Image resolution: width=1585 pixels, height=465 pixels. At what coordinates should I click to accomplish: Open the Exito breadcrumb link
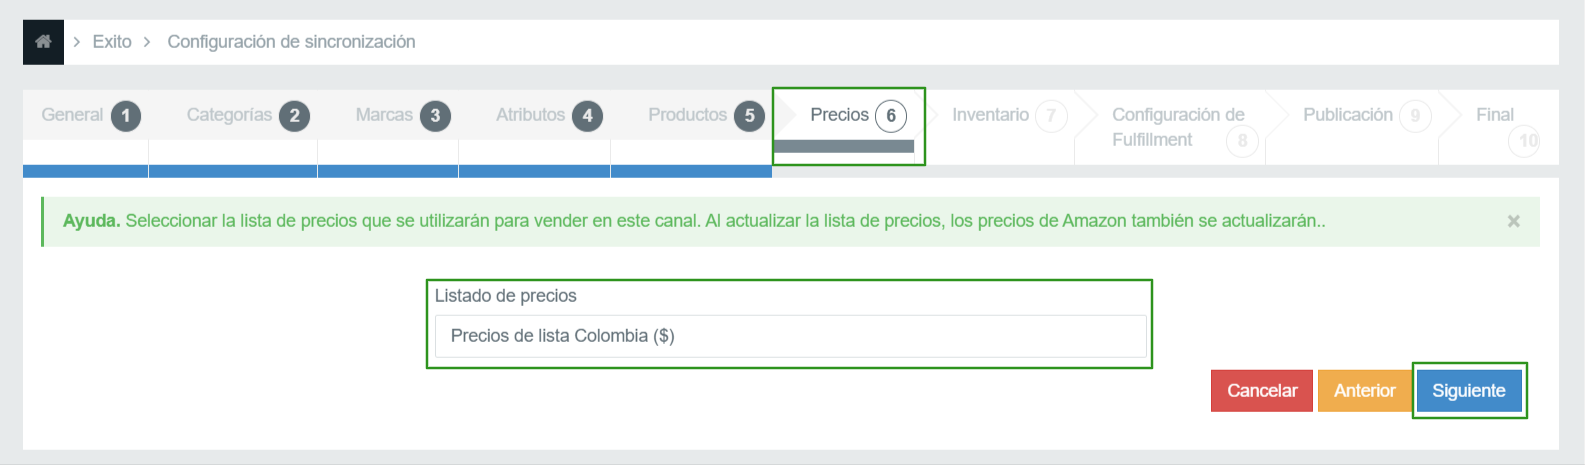pyautogui.click(x=112, y=42)
